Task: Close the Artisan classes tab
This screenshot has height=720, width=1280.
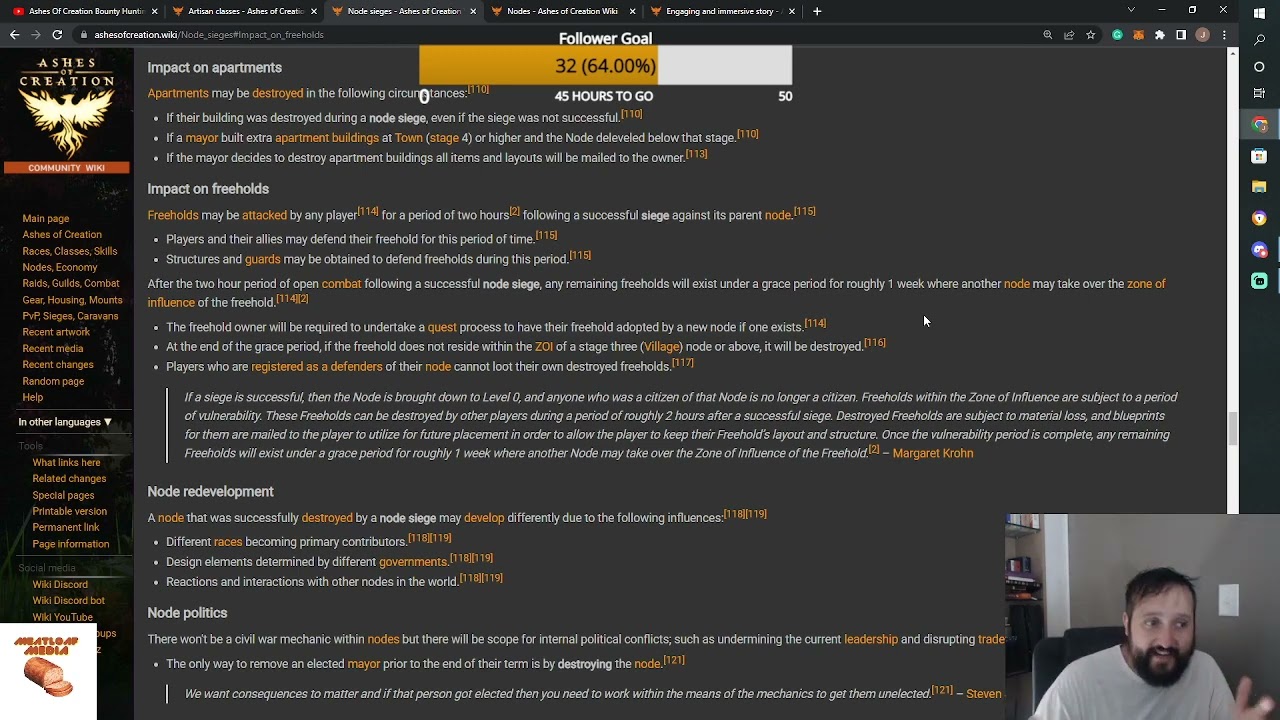Action: (x=313, y=11)
